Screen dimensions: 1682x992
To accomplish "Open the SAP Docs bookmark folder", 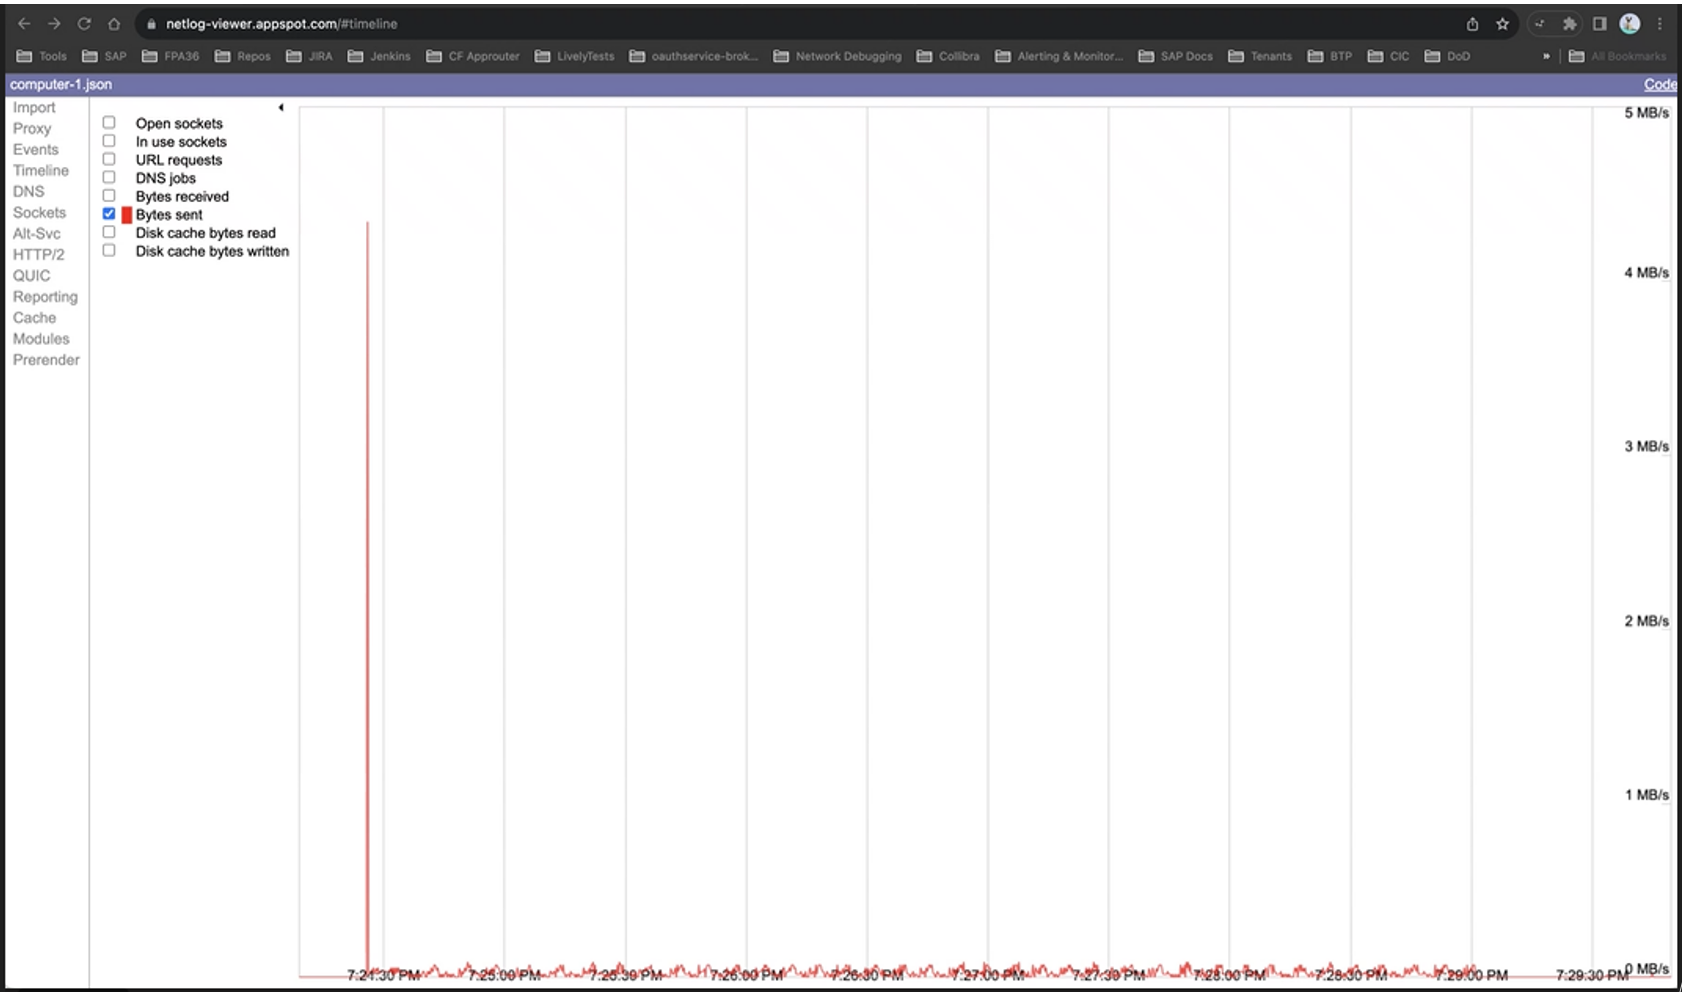I will point(1176,56).
